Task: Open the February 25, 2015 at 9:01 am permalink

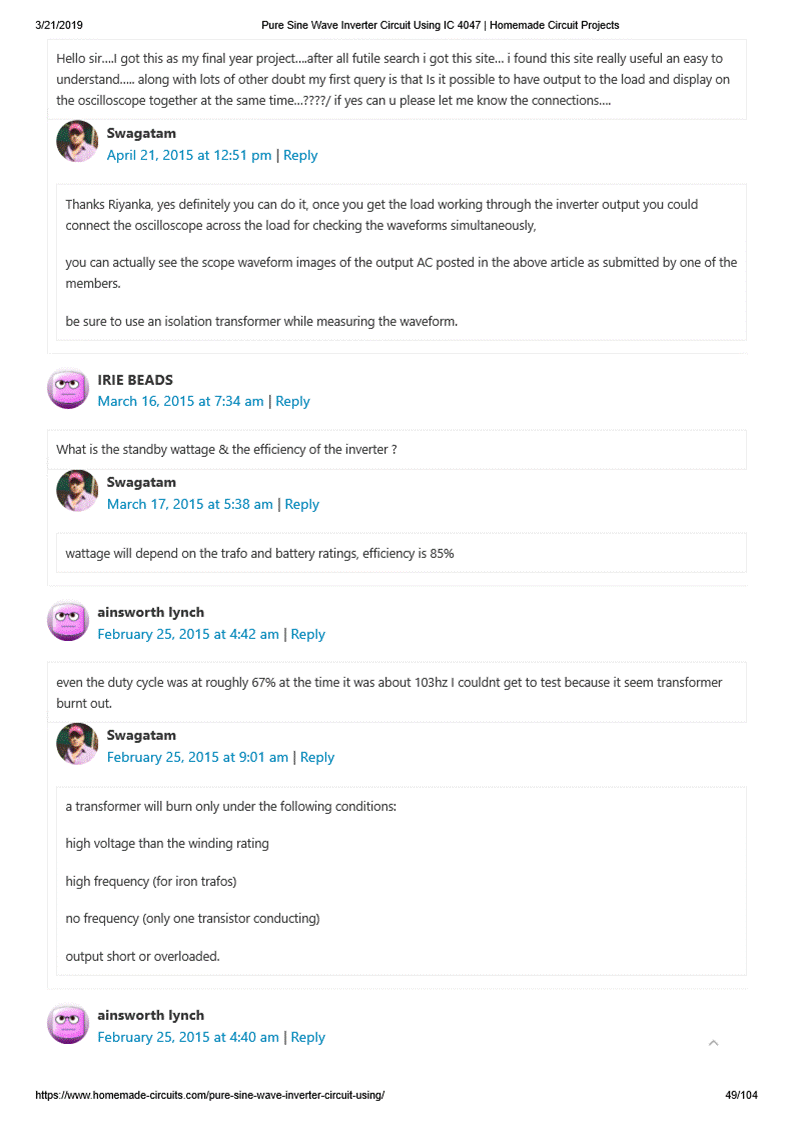Action: [197, 757]
